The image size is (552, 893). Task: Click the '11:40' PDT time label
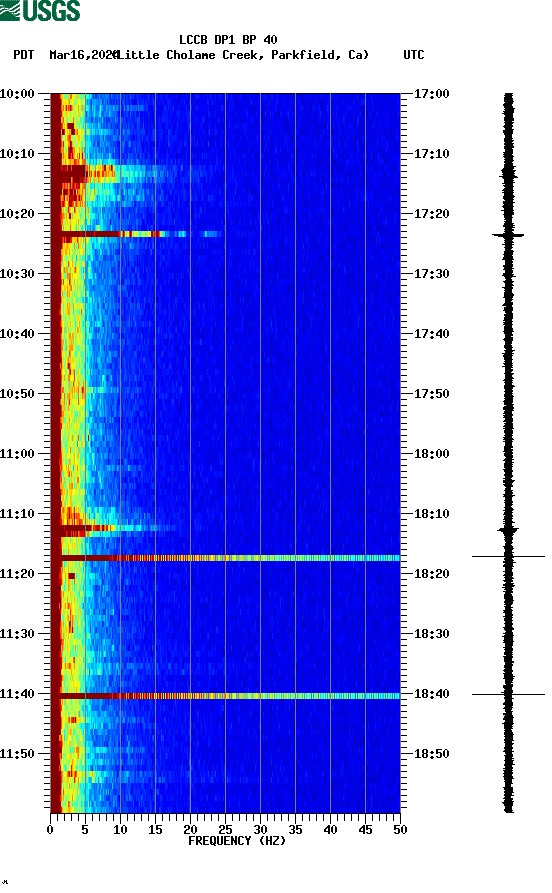[x=18, y=694]
